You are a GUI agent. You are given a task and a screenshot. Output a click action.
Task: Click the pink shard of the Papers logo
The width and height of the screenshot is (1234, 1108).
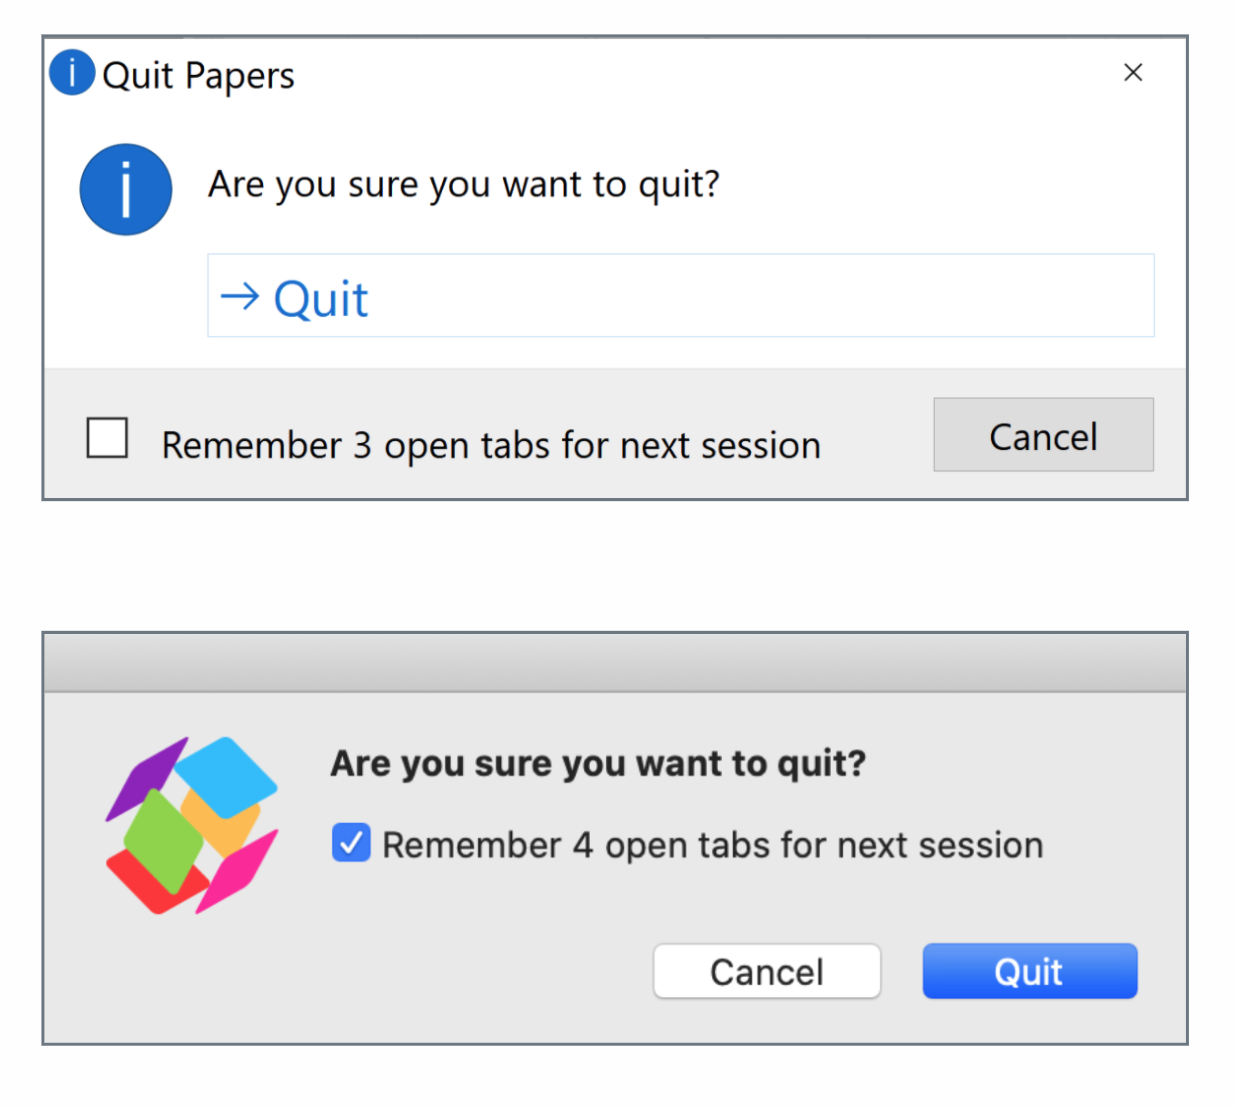pyautogui.click(x=238, y=870)
